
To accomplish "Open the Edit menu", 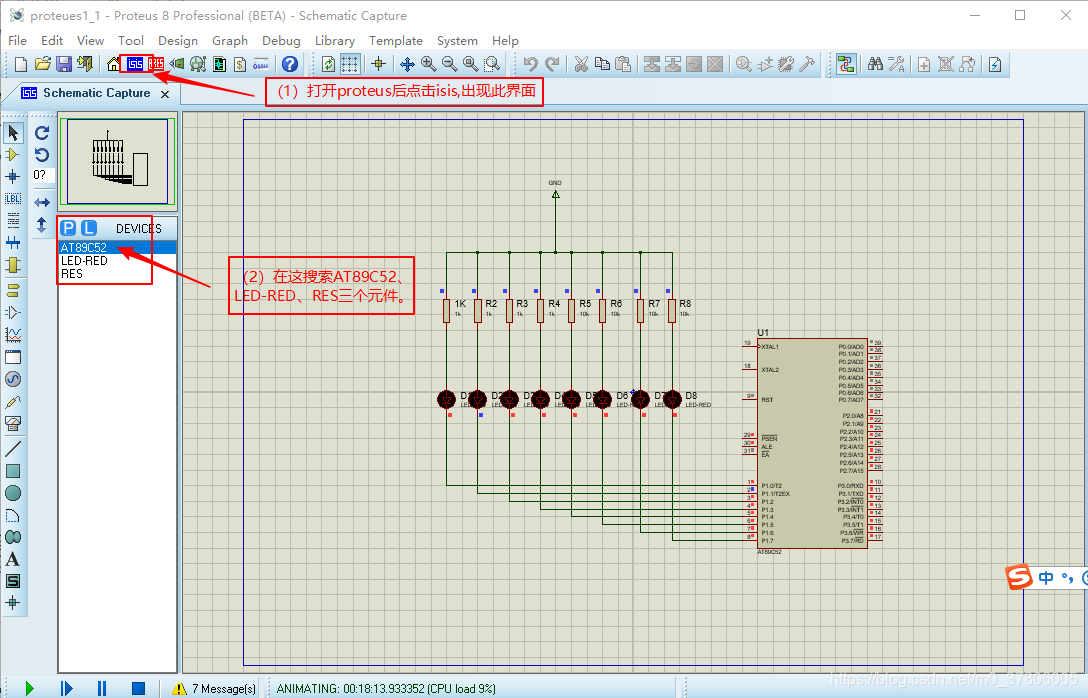I will [52, 41].
